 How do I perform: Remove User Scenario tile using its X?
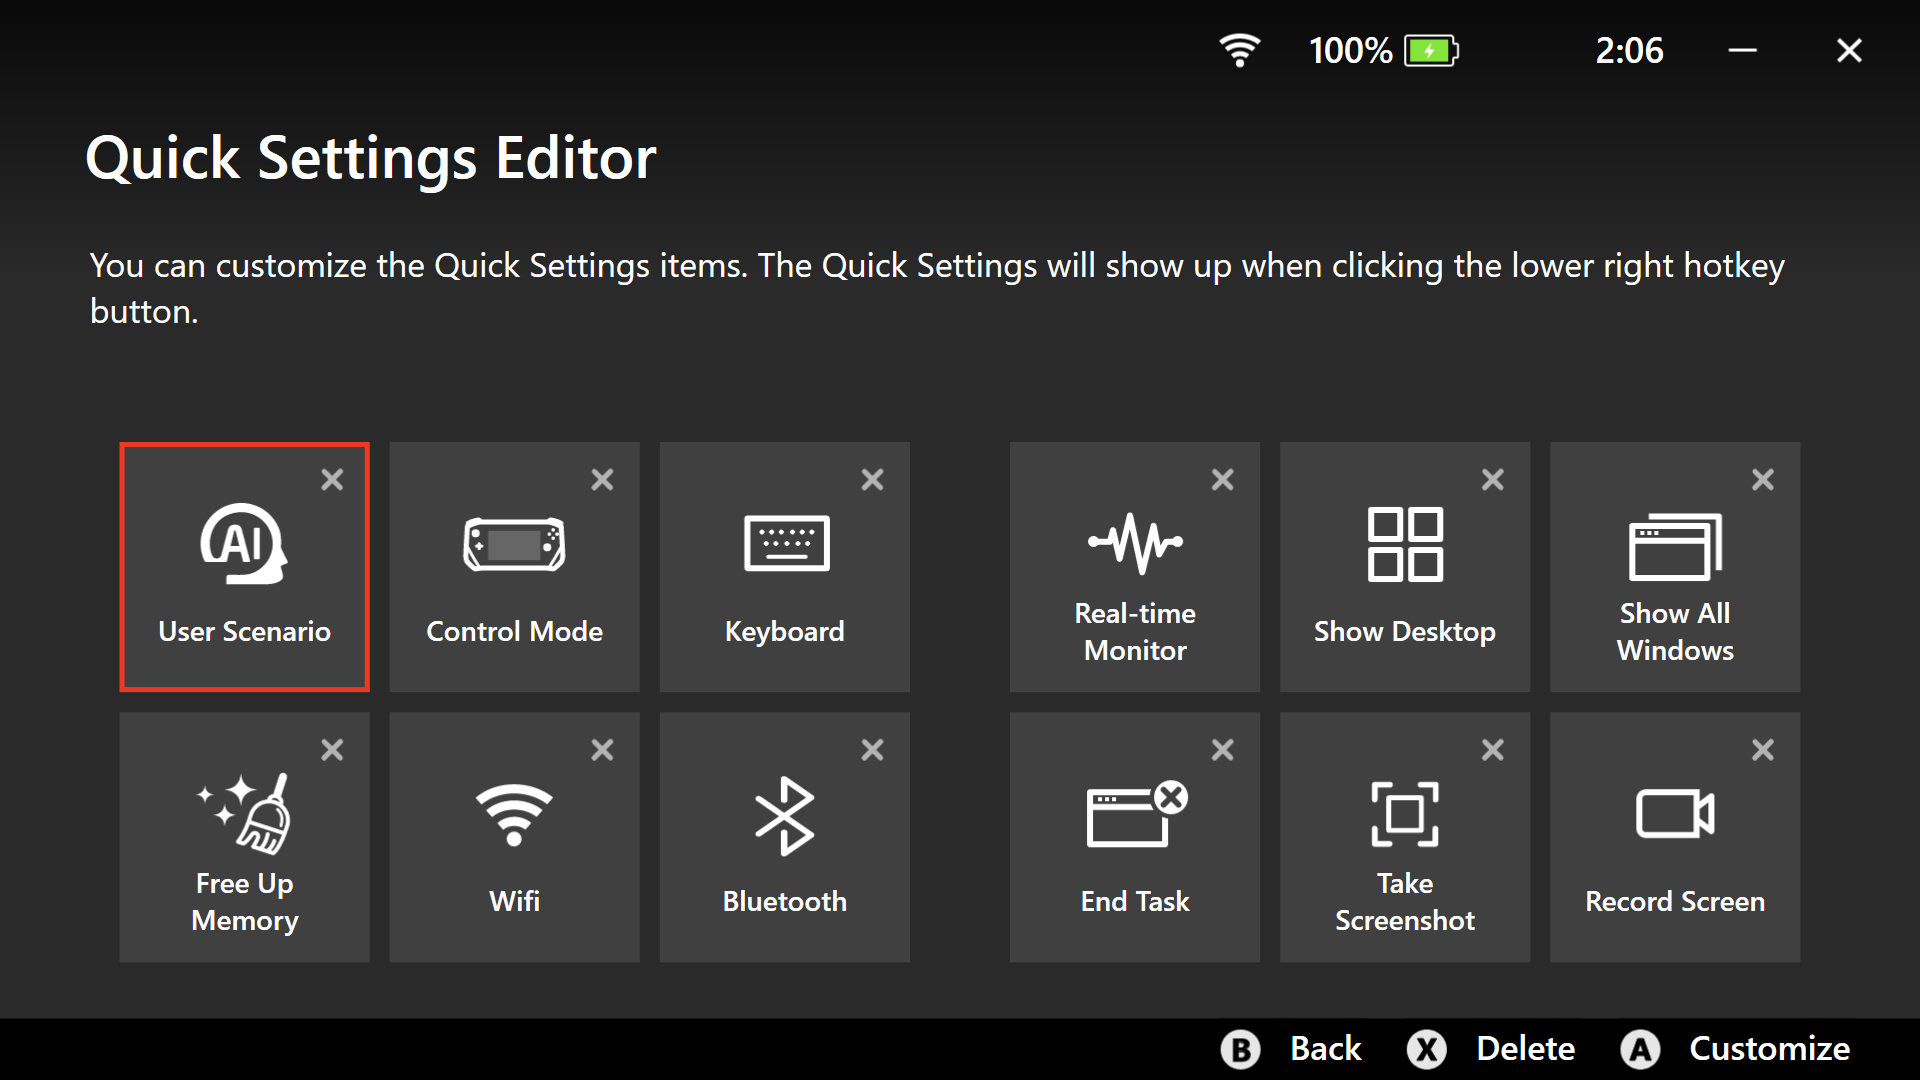pyautogui.click(x=332, y=480)
